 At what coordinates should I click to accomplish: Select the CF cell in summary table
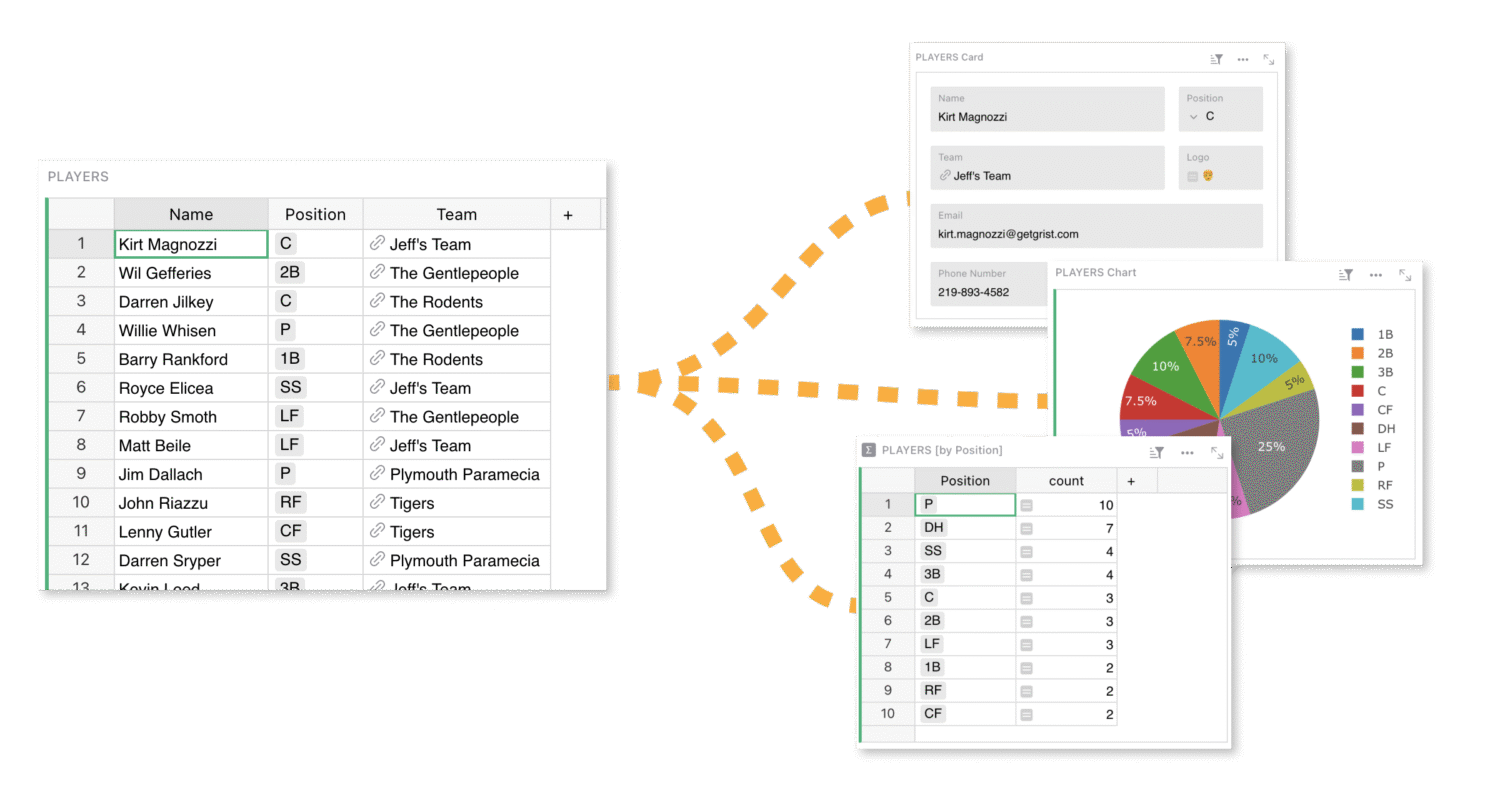tap(965, 713)
